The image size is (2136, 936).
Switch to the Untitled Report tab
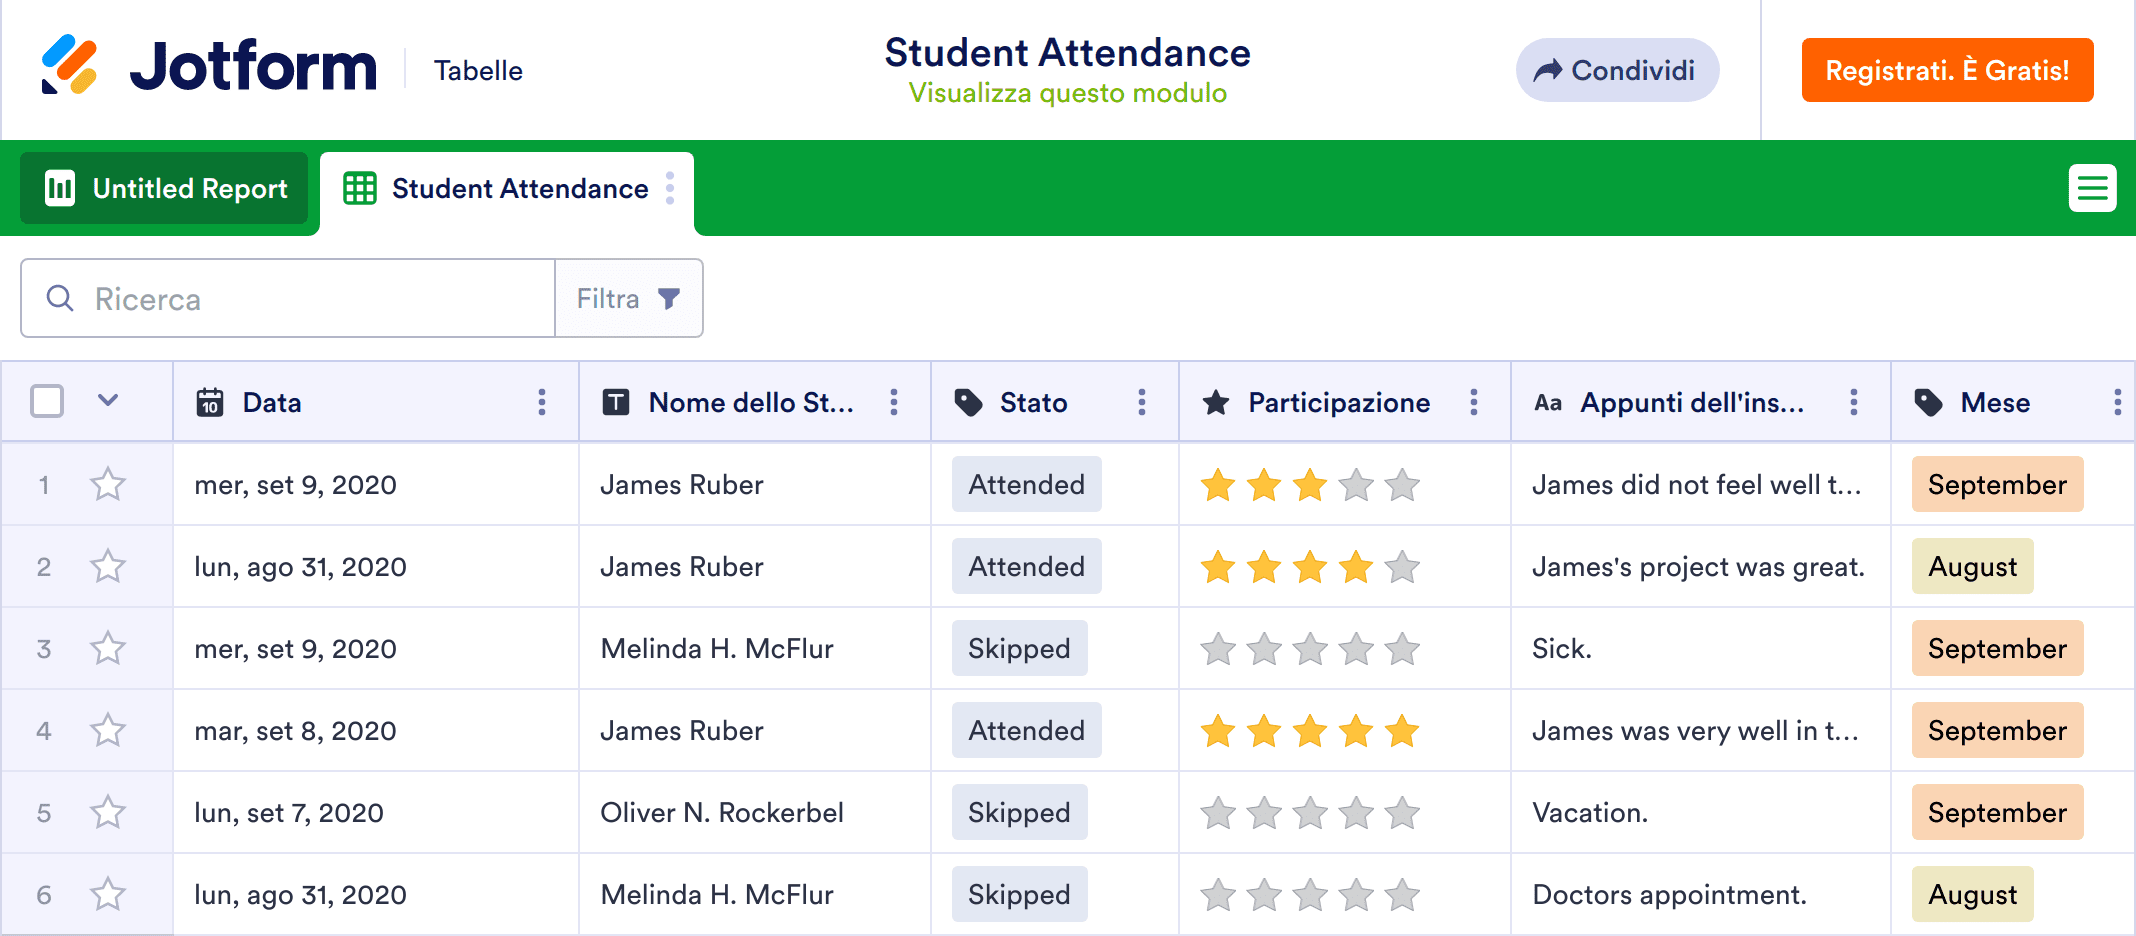coord(165,188)
